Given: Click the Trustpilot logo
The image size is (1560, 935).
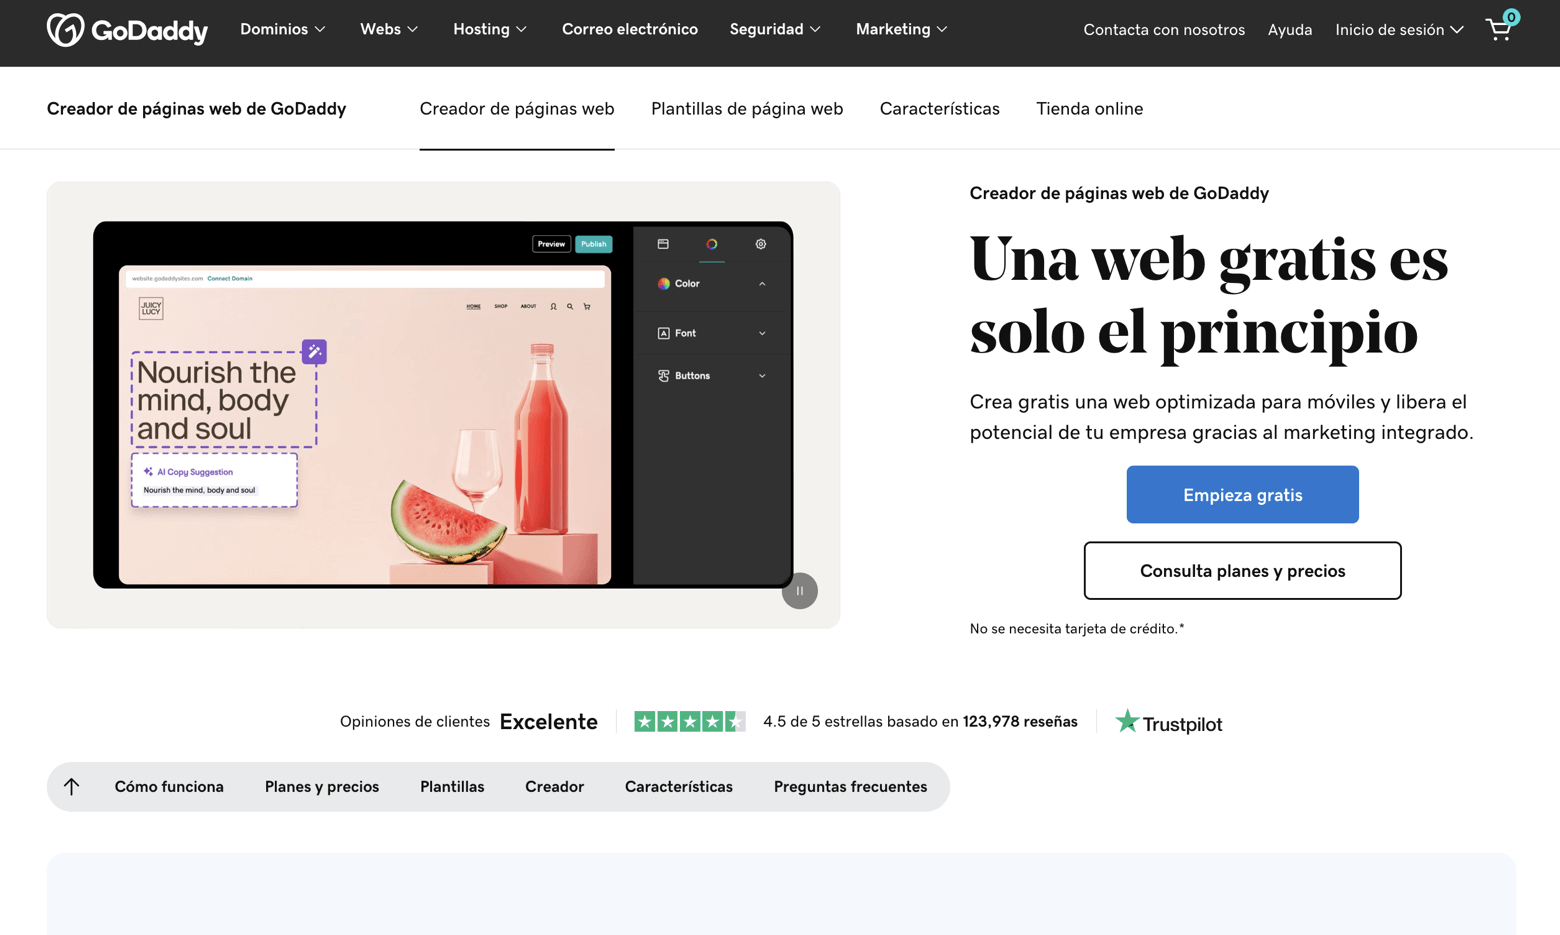Looking at the screenshot, I should point(1169,722).
